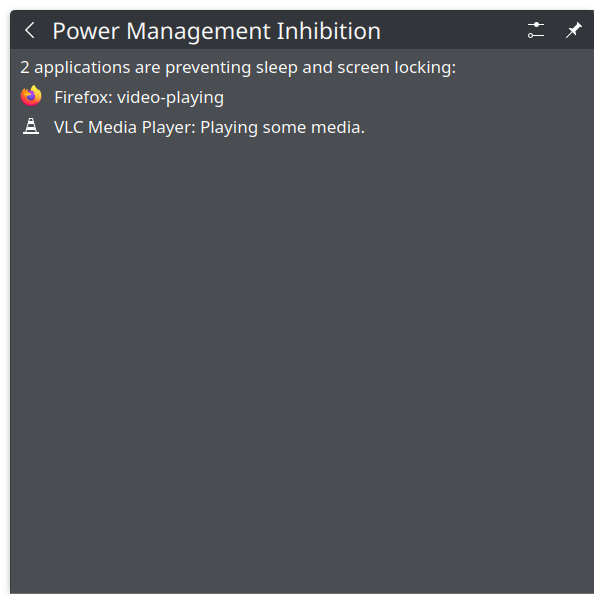Click the applications preventing sleep message
Image resolution: width=595 pixels, height=595 pixels.
point(238,68)
